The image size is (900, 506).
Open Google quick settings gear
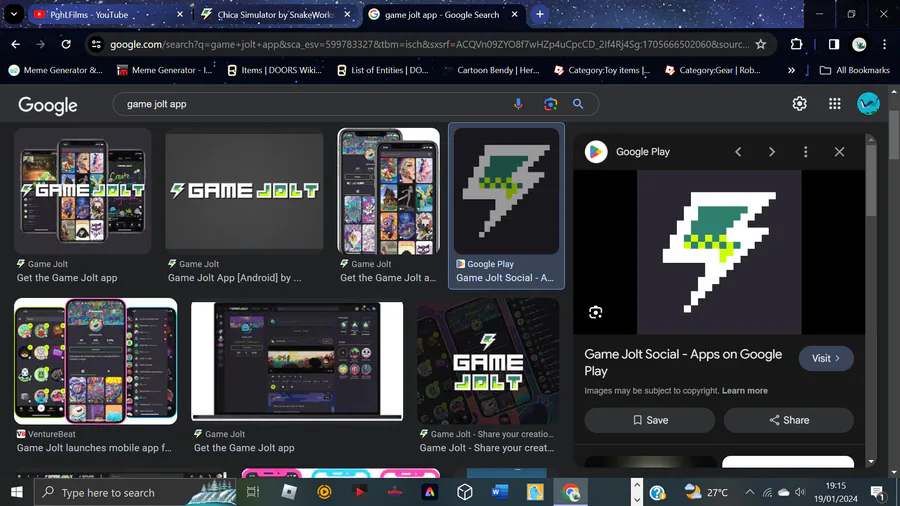(x=800, y=104)
